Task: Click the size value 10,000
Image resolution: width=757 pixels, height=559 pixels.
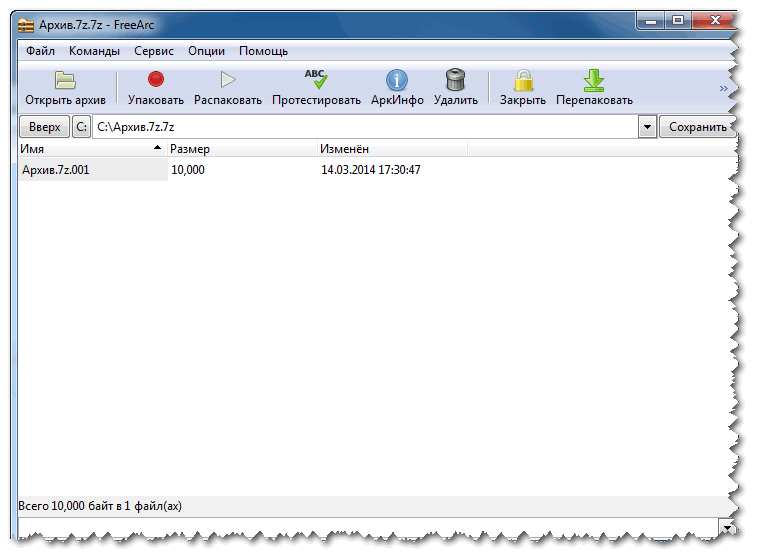Action: click(x=188, y=170)
